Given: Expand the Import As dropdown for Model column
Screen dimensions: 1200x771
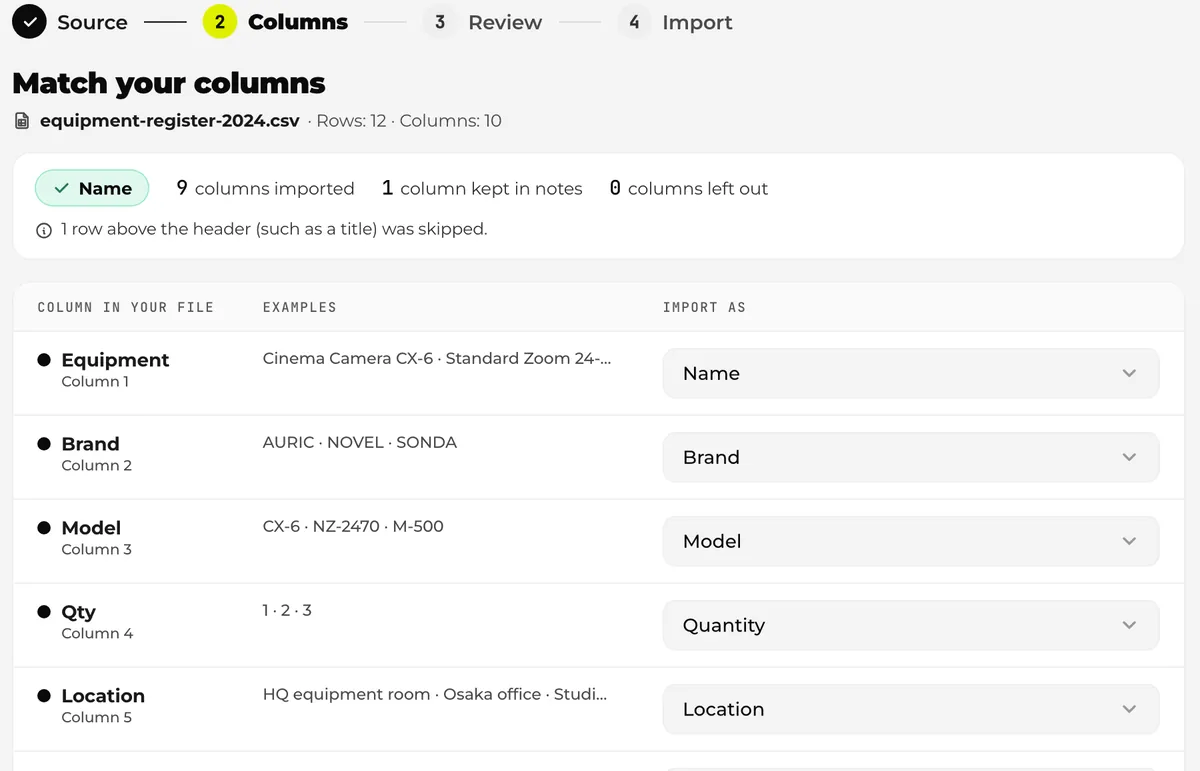Looking at the screenshot, I should pyautogui.click(x=911, y=541).
